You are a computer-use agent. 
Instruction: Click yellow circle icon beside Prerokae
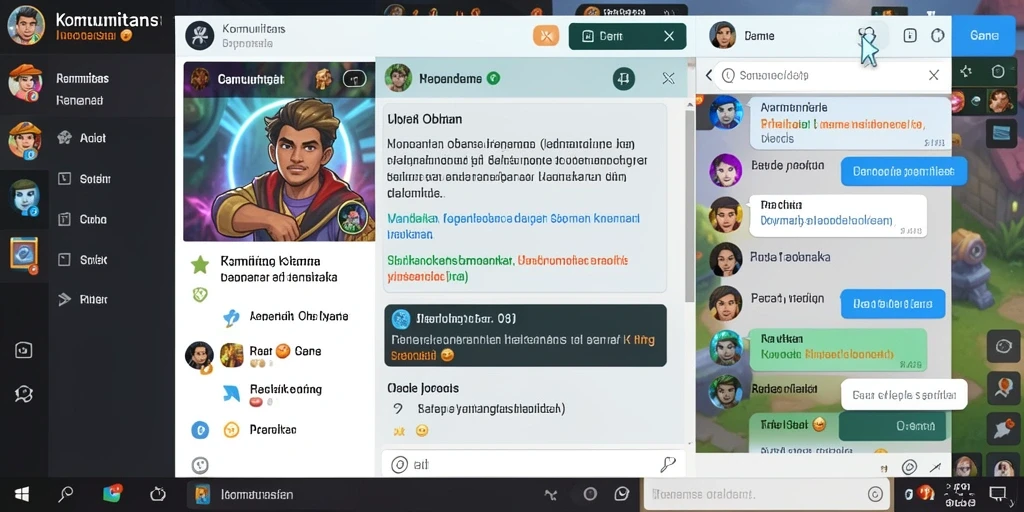(231, 430)
